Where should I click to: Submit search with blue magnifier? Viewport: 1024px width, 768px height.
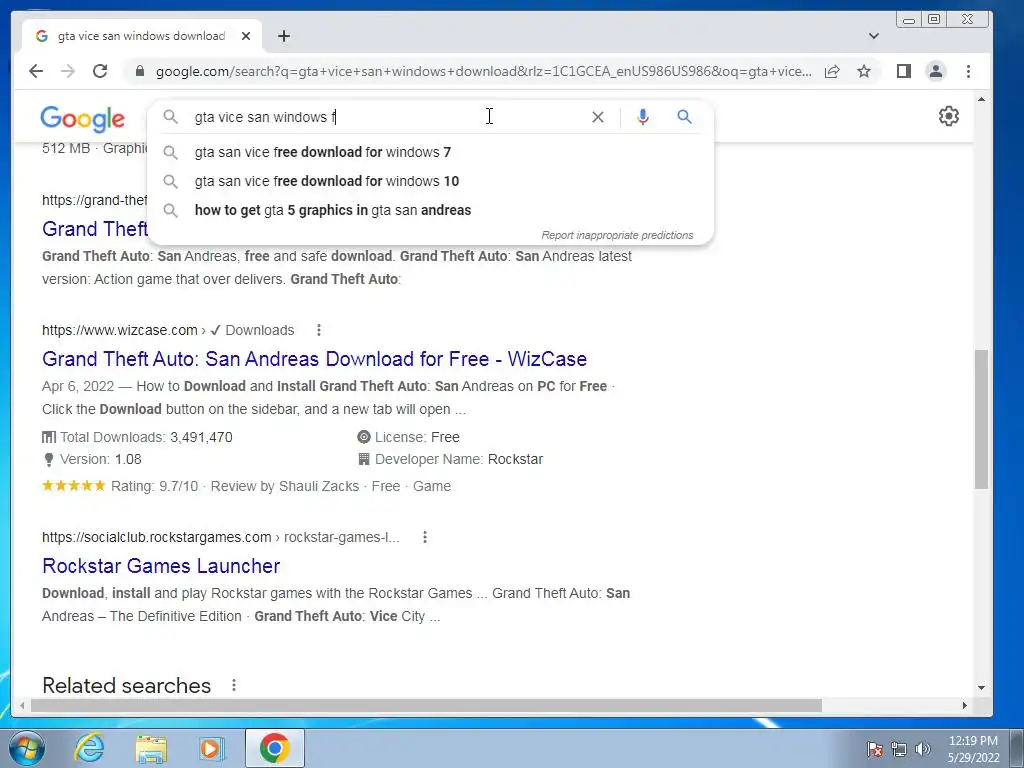pos(684,117)
